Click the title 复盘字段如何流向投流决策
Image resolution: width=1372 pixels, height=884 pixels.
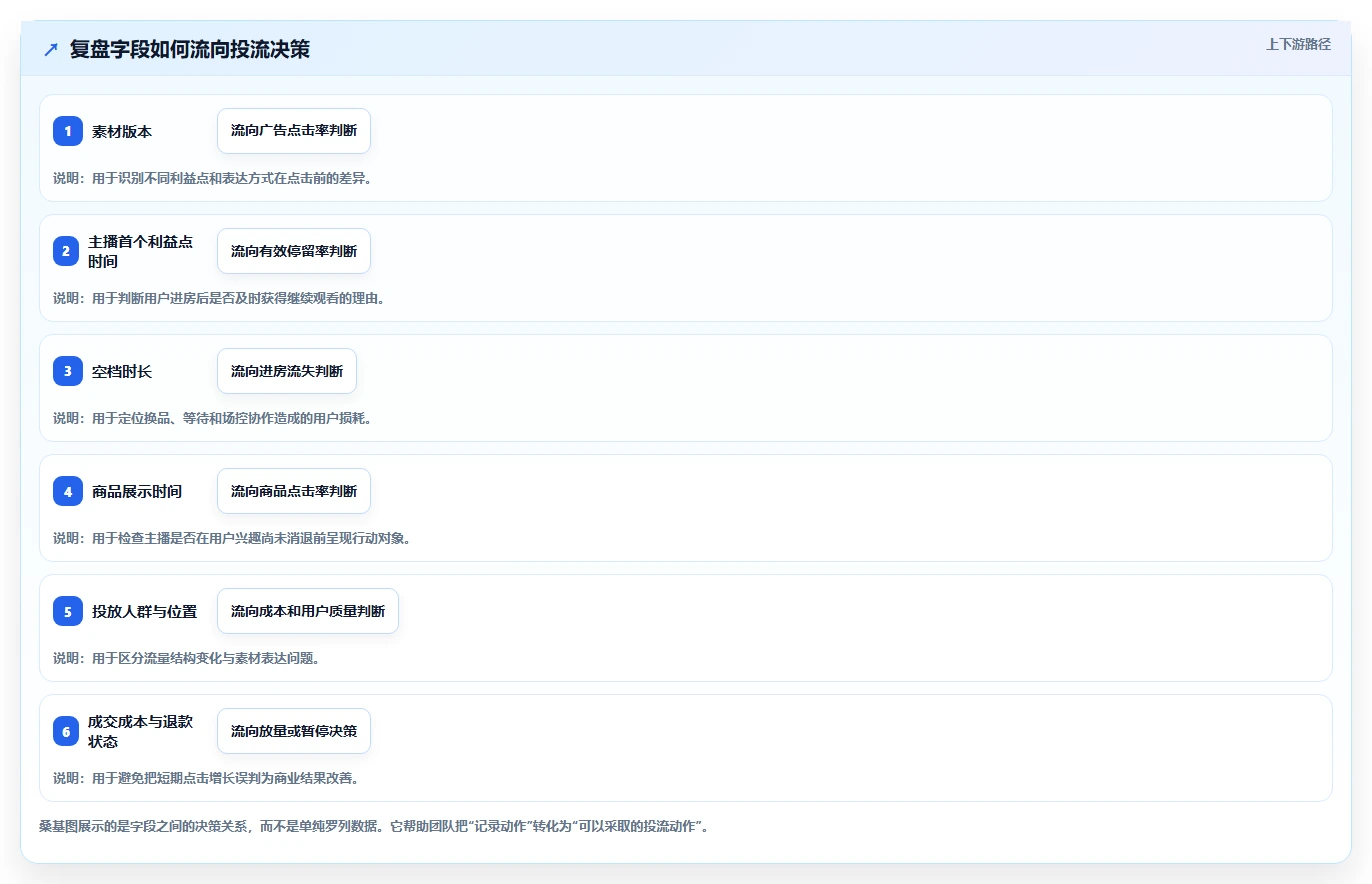click(x=190, y=49)
